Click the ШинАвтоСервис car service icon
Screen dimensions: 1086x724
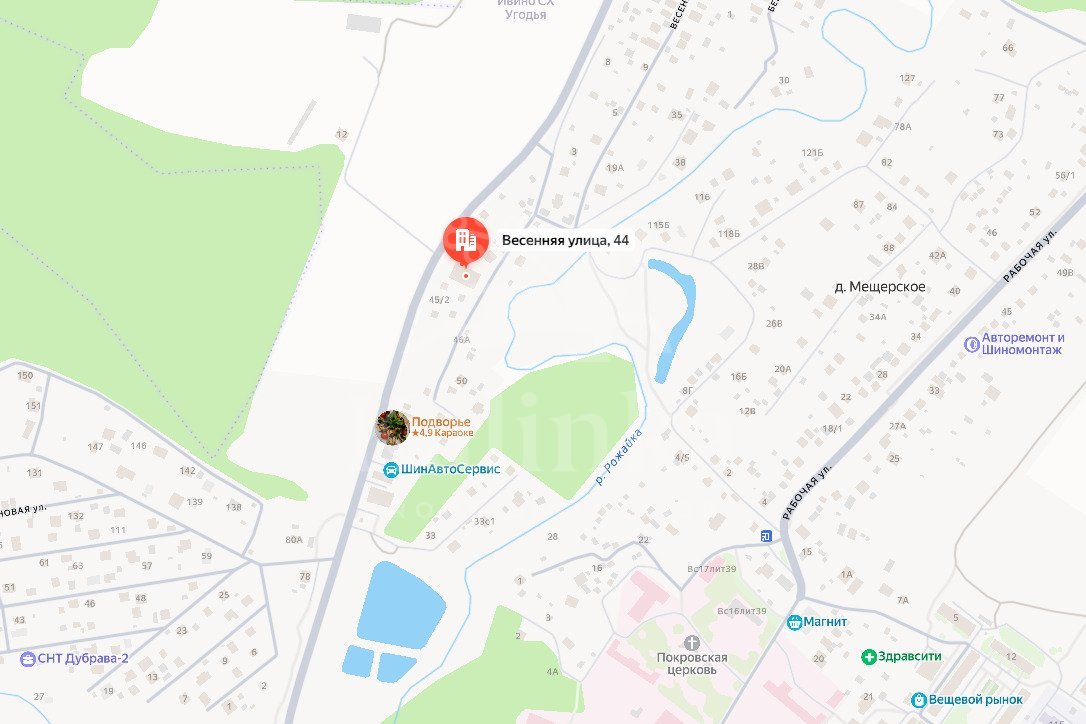pyautogui.click(x=391, y=470)
